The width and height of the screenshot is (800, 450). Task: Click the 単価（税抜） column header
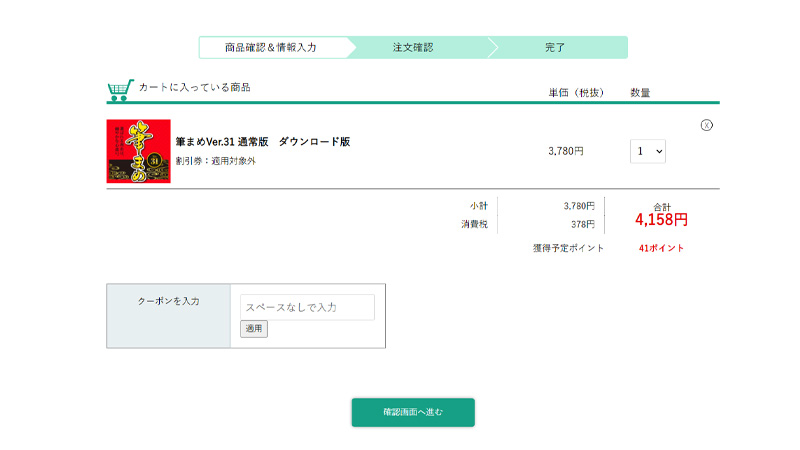click(x=576, y=92)
